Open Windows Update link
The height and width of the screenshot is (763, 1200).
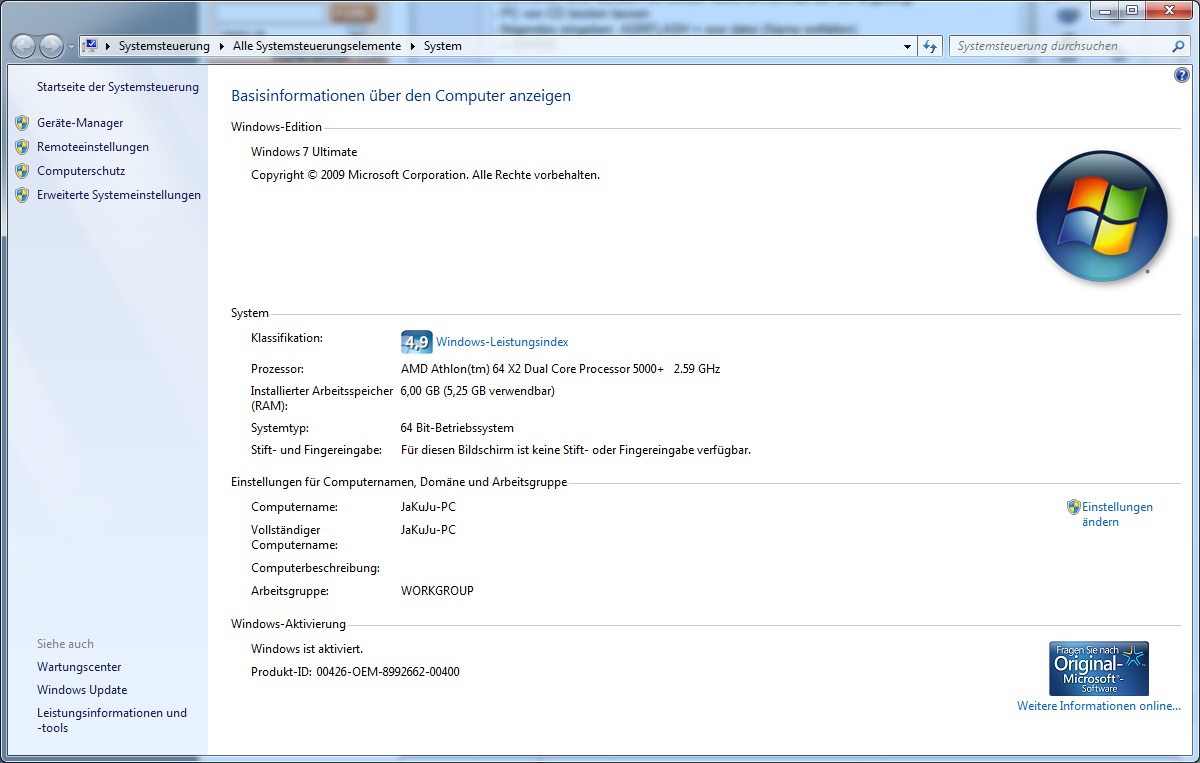point(82,690)
